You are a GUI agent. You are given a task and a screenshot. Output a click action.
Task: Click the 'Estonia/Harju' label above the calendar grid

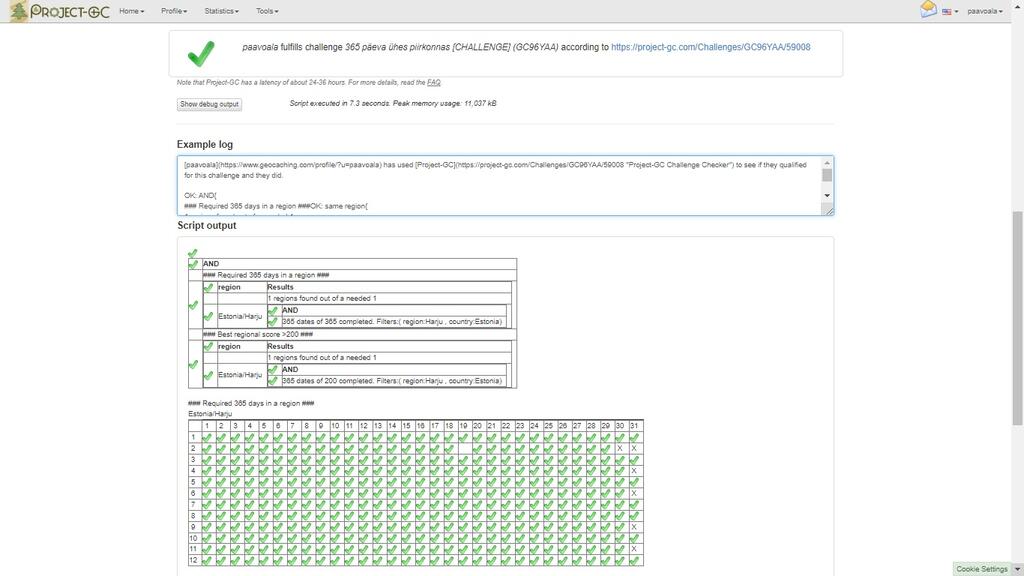pos(210,414)
